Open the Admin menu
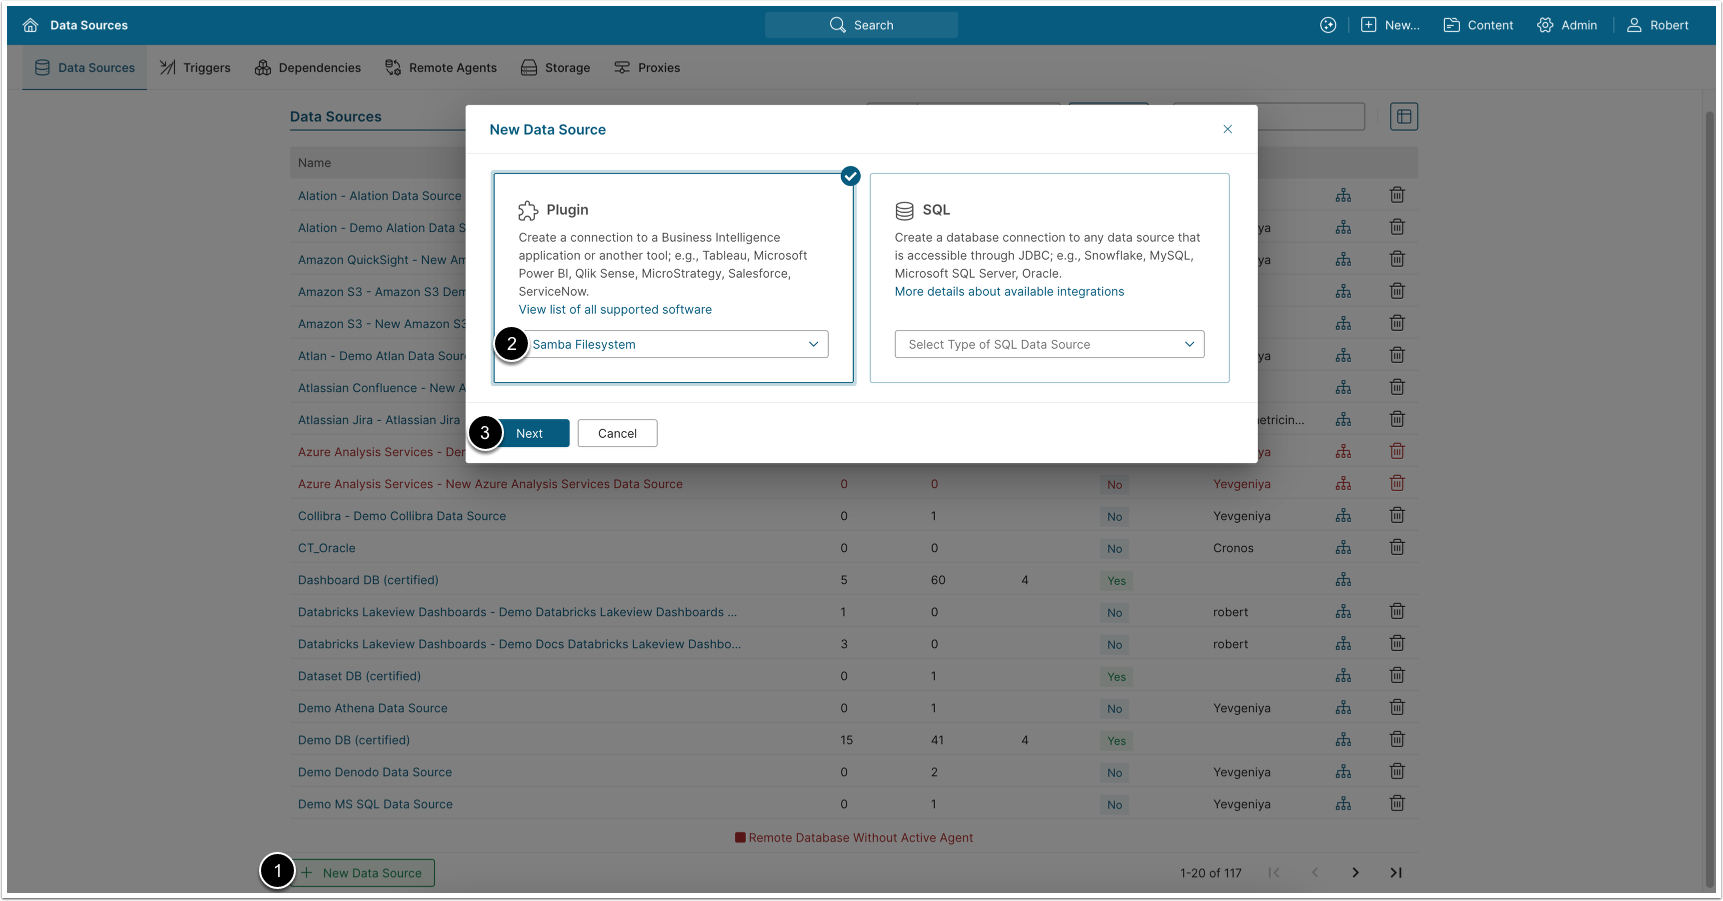This screenshot has height=901, width=1723. [x=1567, y=25]
